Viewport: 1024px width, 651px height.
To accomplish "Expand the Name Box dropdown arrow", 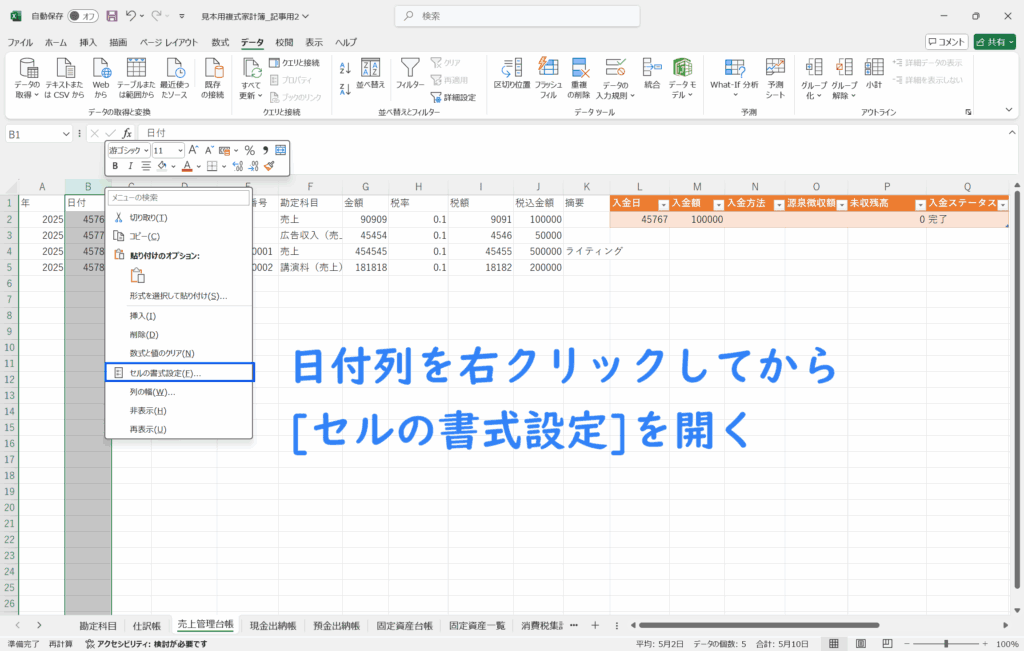I will 66,133.
